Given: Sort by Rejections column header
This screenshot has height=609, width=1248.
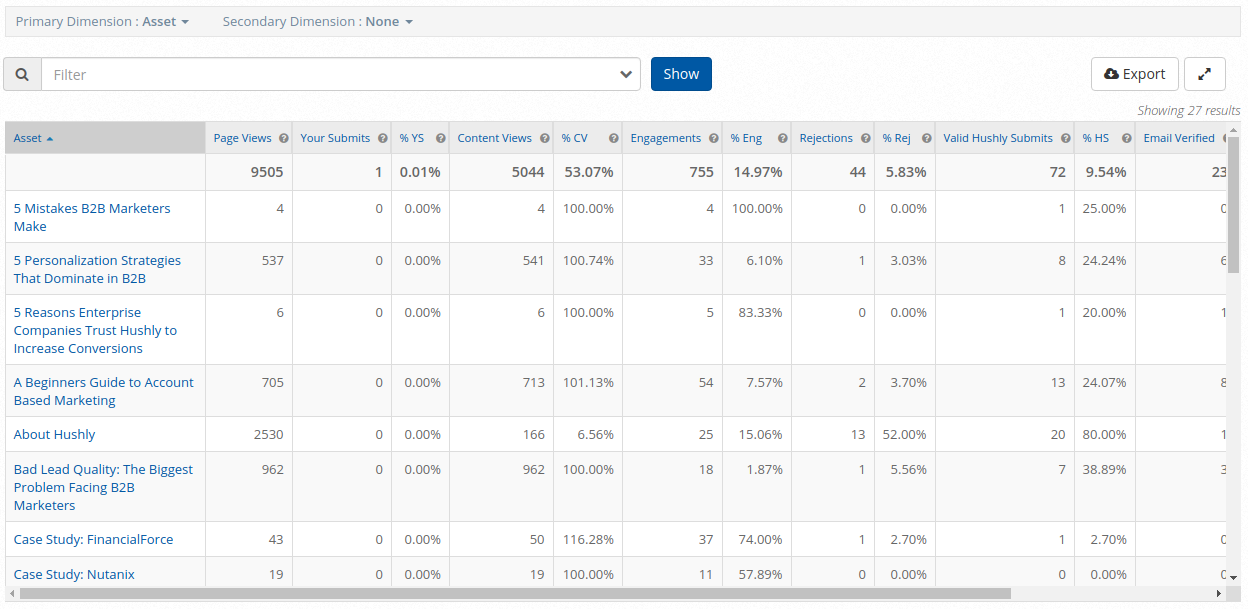Looking at the screenshot, I should click(x=826, y=138).
